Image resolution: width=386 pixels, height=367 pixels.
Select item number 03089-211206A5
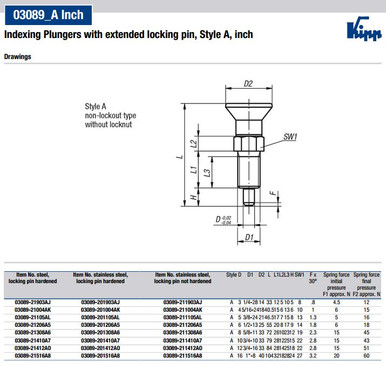click(x=183, y=325)
